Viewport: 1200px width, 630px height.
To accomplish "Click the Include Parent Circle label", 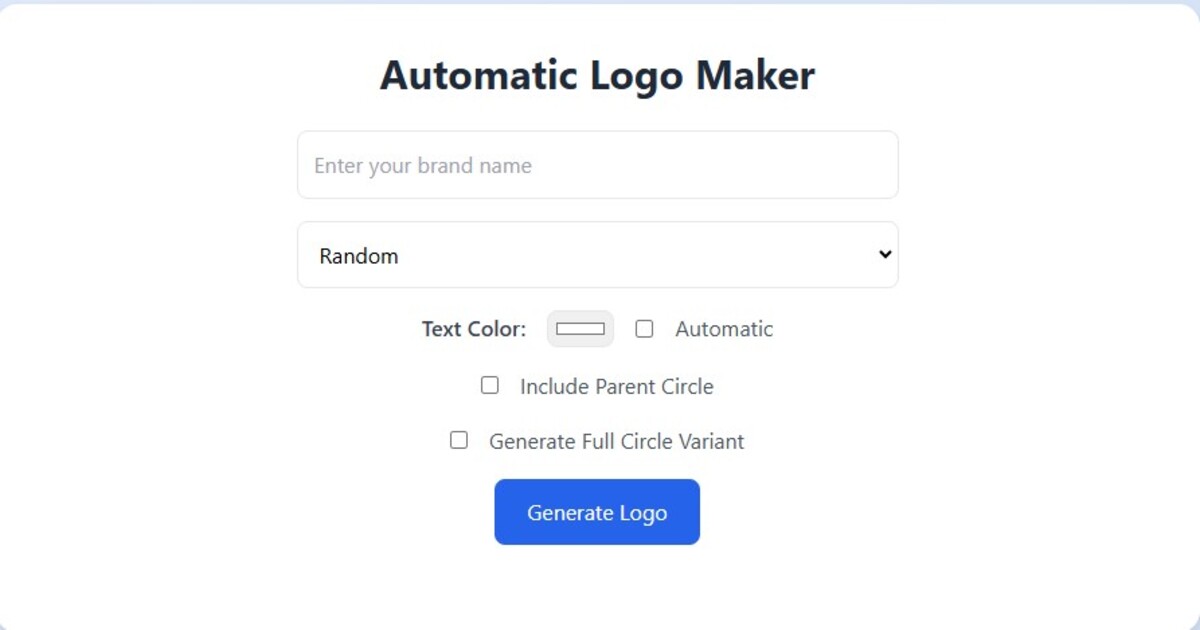I will point(615,386).
